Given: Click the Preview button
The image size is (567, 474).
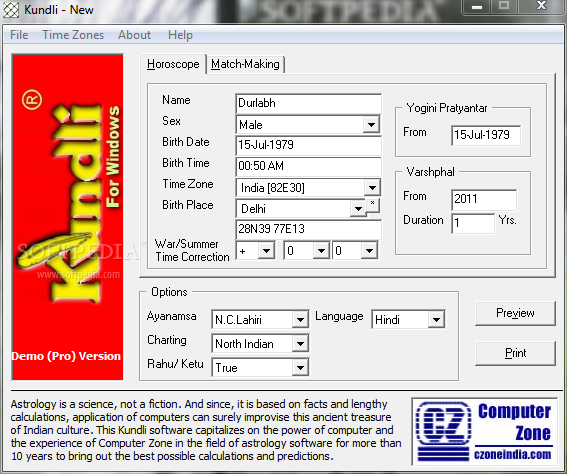Looking at the screenshot, I should [x=515, y=313].
